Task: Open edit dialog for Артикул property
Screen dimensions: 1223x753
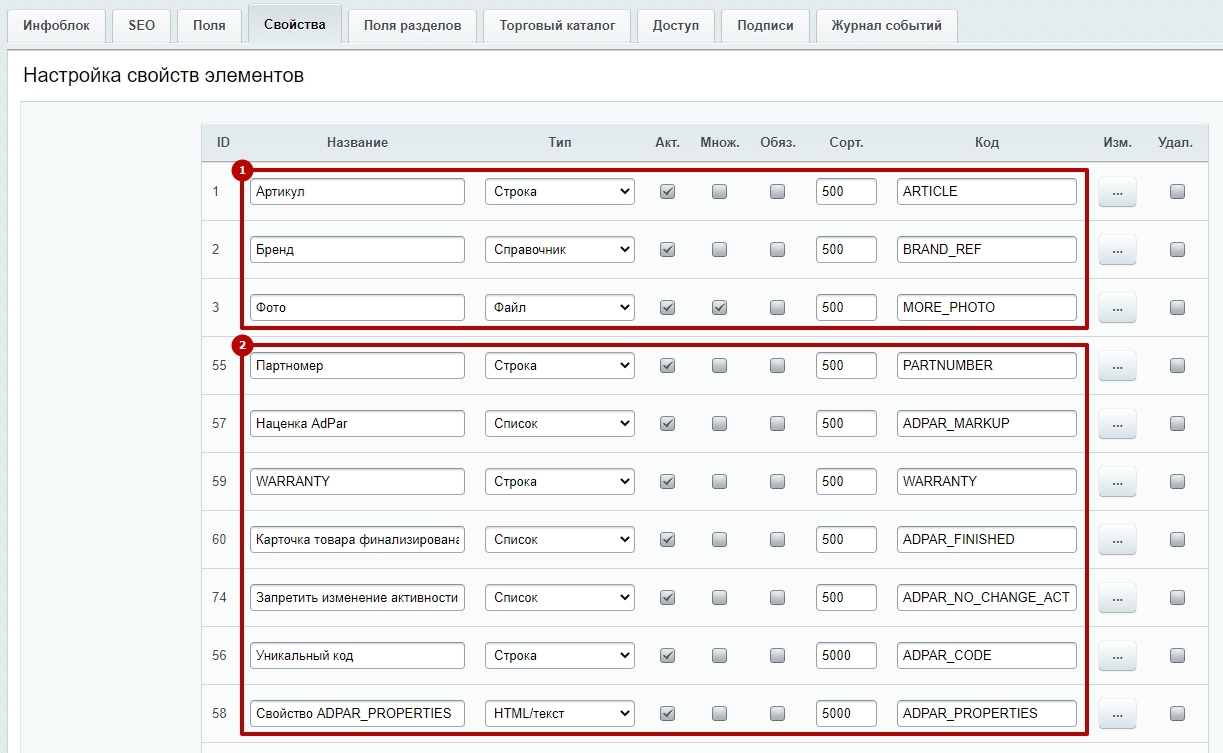Action: pos(1117,192)
